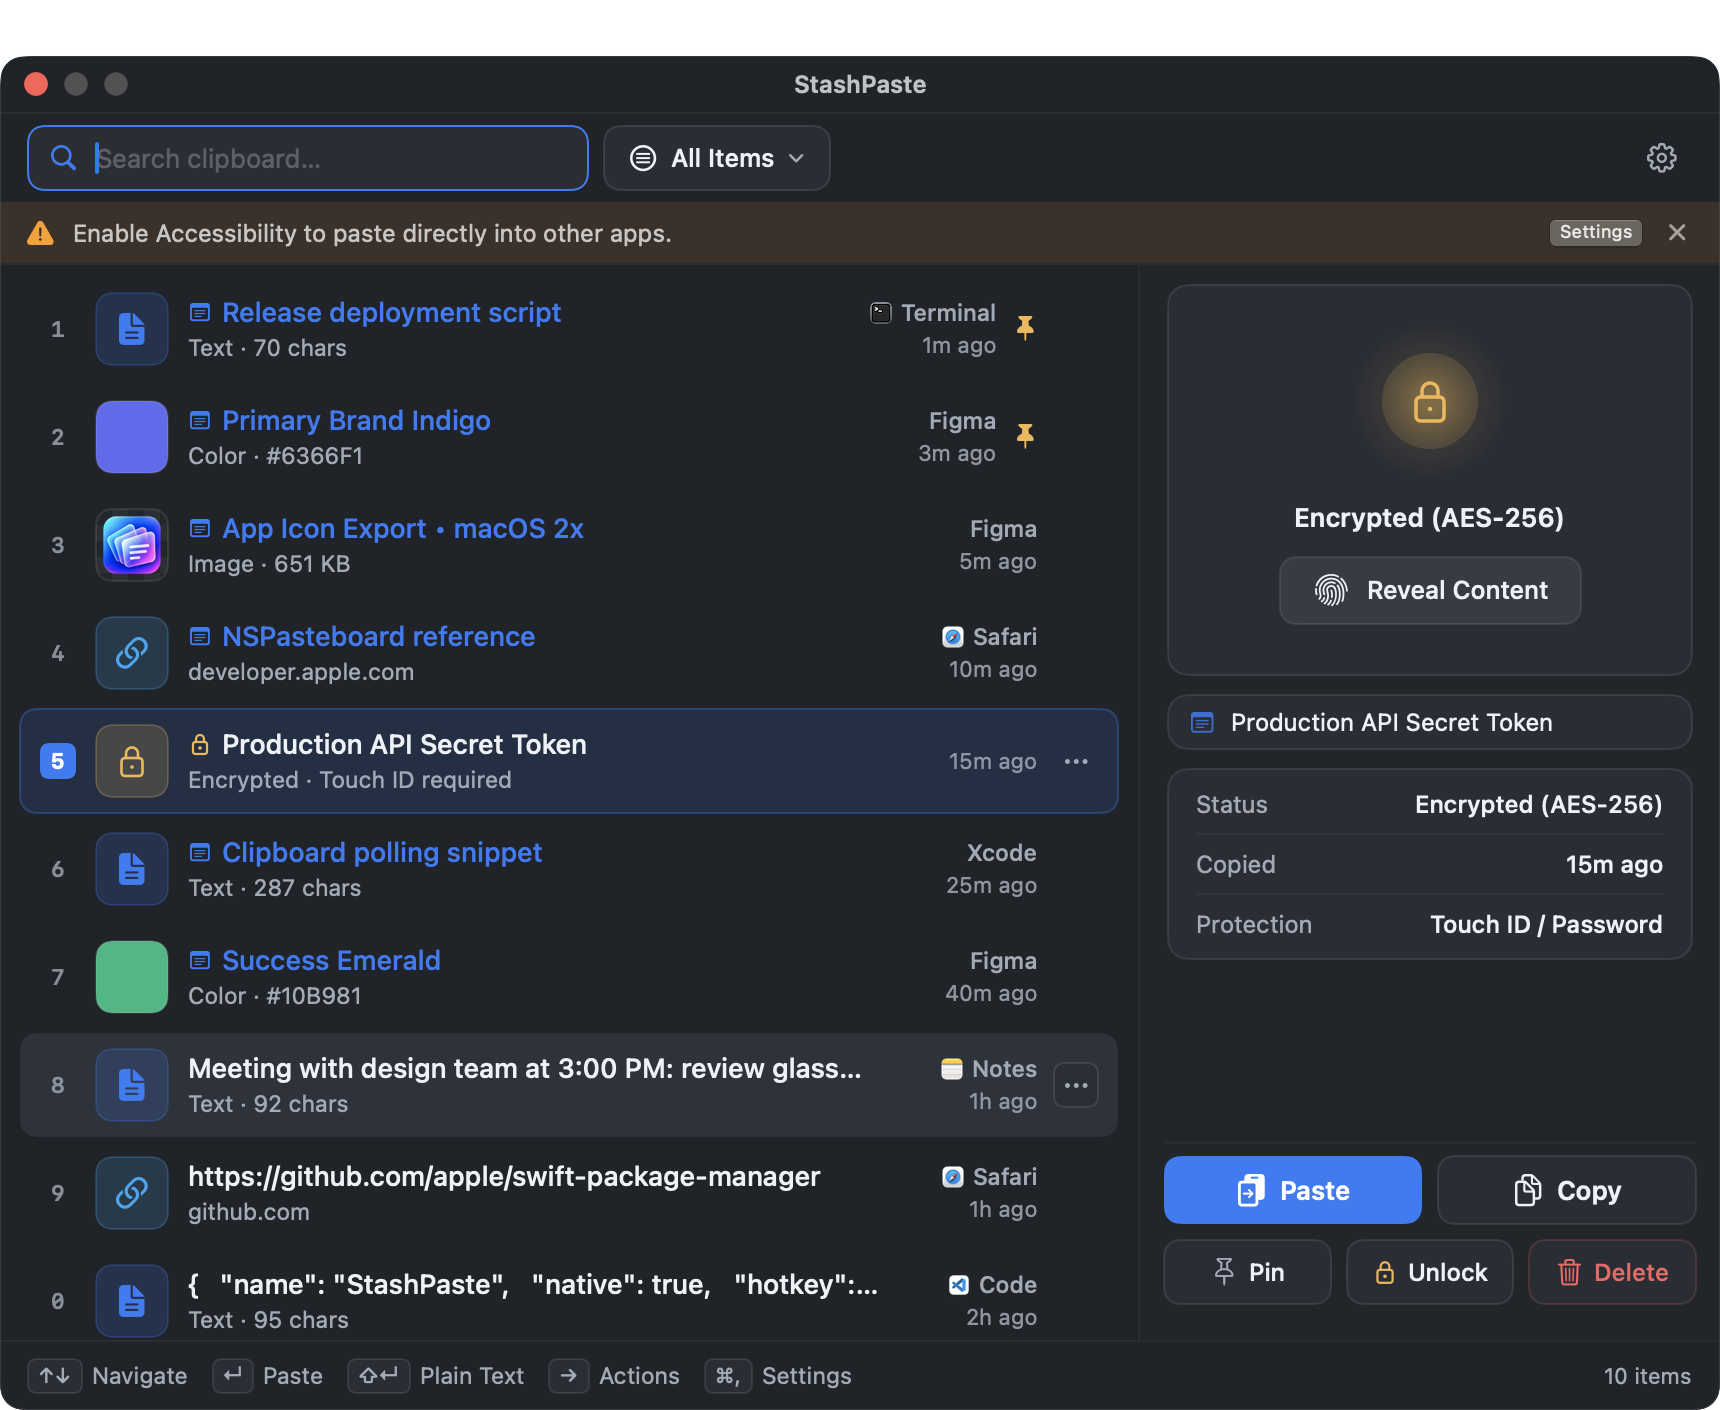Click the StashPaste JSON snippet document icon
The image size is (1720, 1410).
point(132,1301)
